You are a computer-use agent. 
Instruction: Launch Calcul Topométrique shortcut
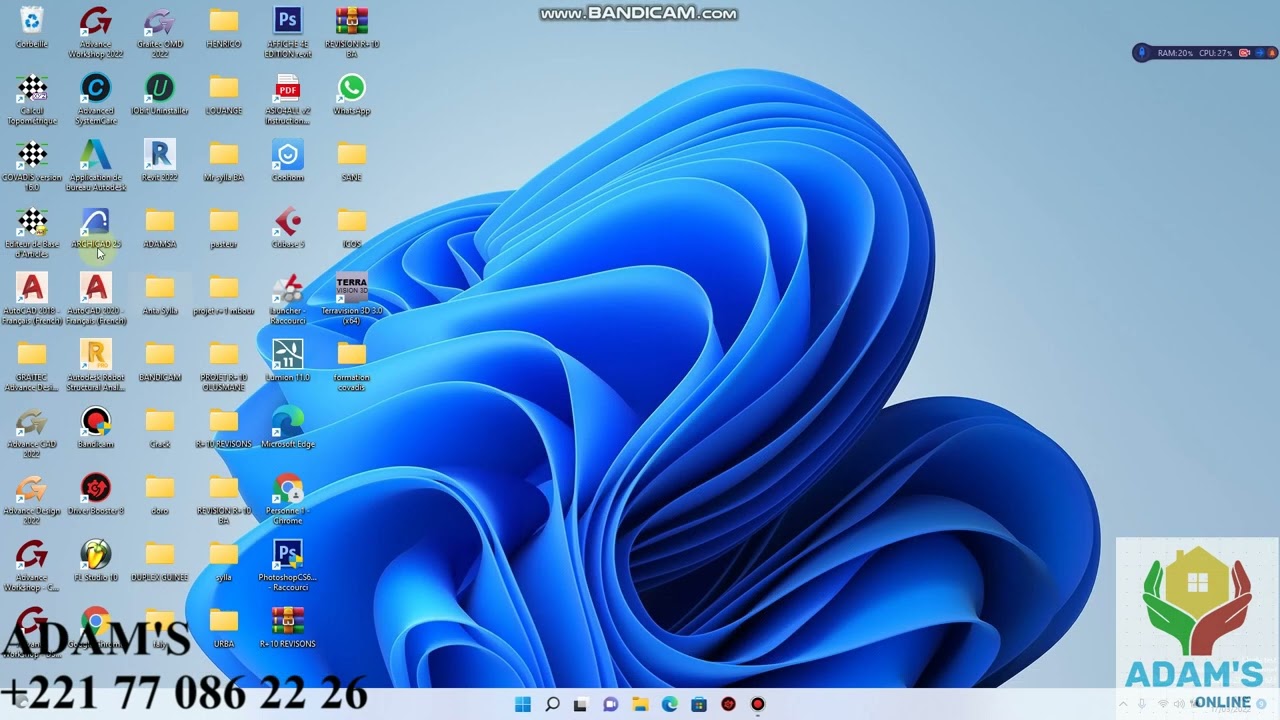click(32, 99)
